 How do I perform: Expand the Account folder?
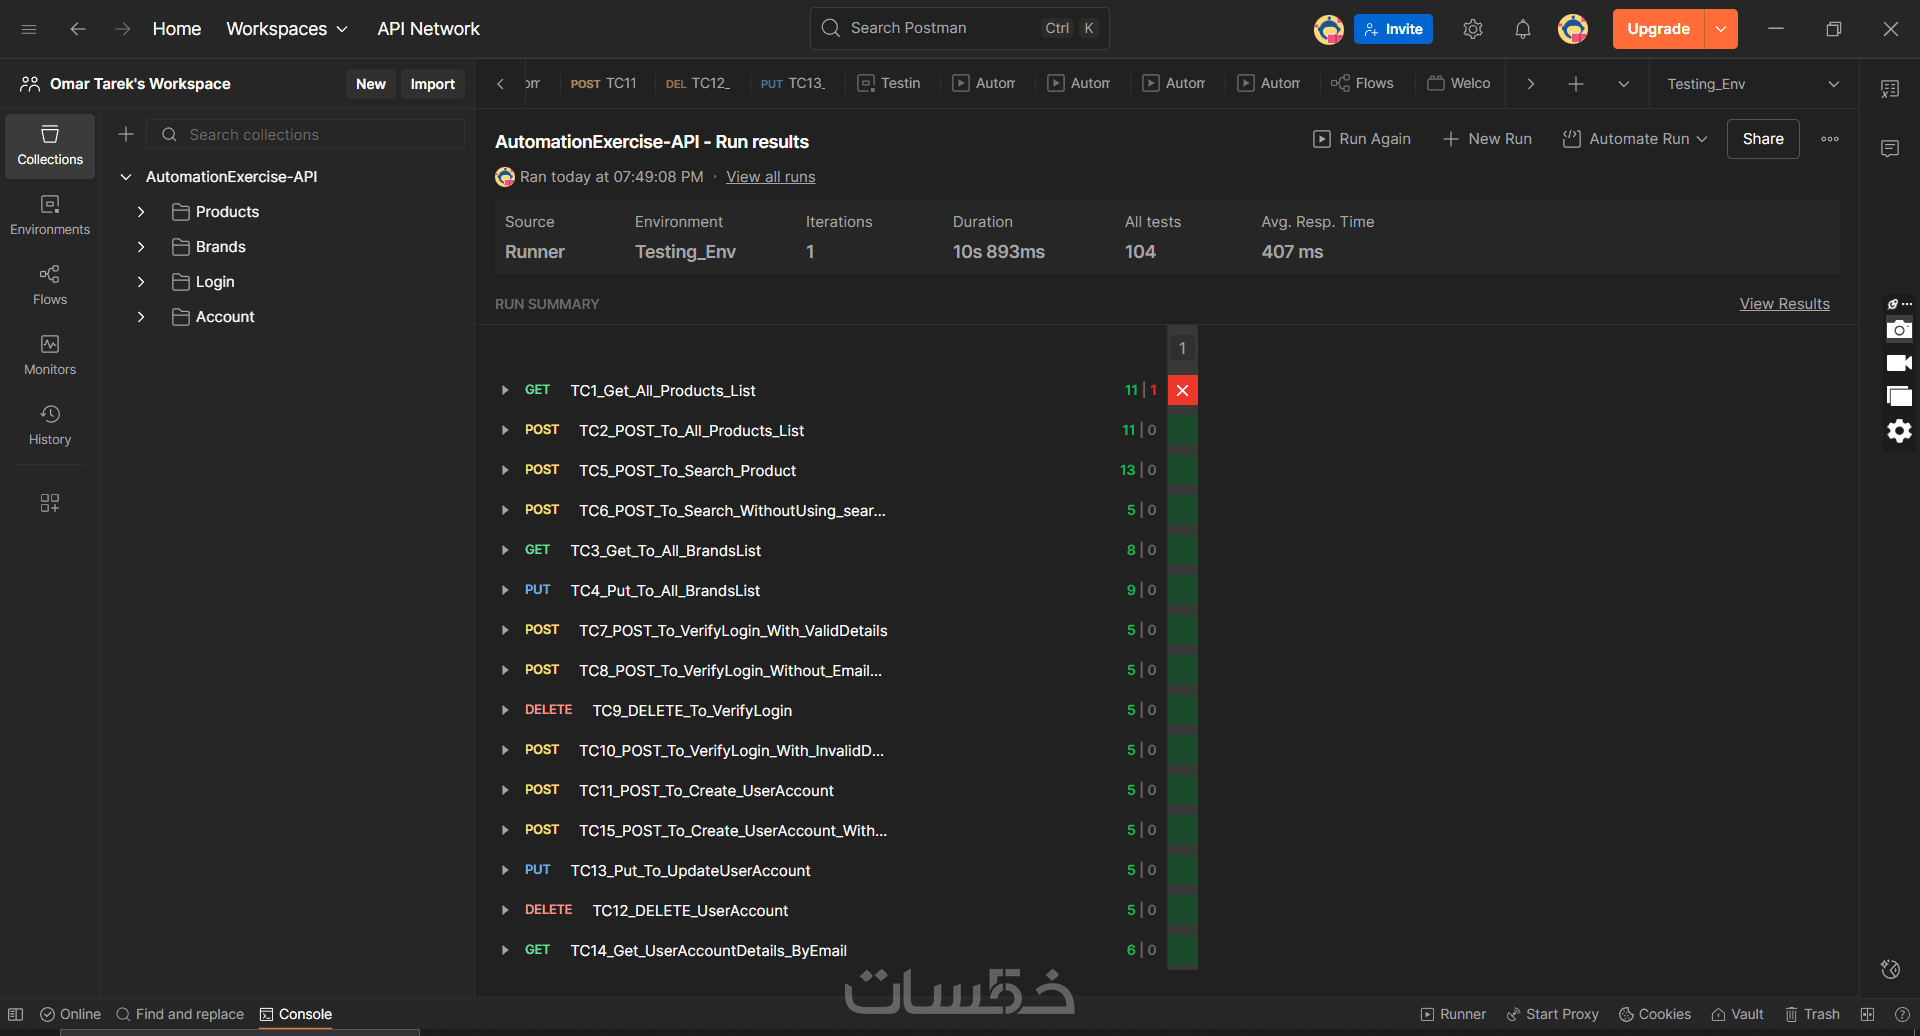[141, 317]
